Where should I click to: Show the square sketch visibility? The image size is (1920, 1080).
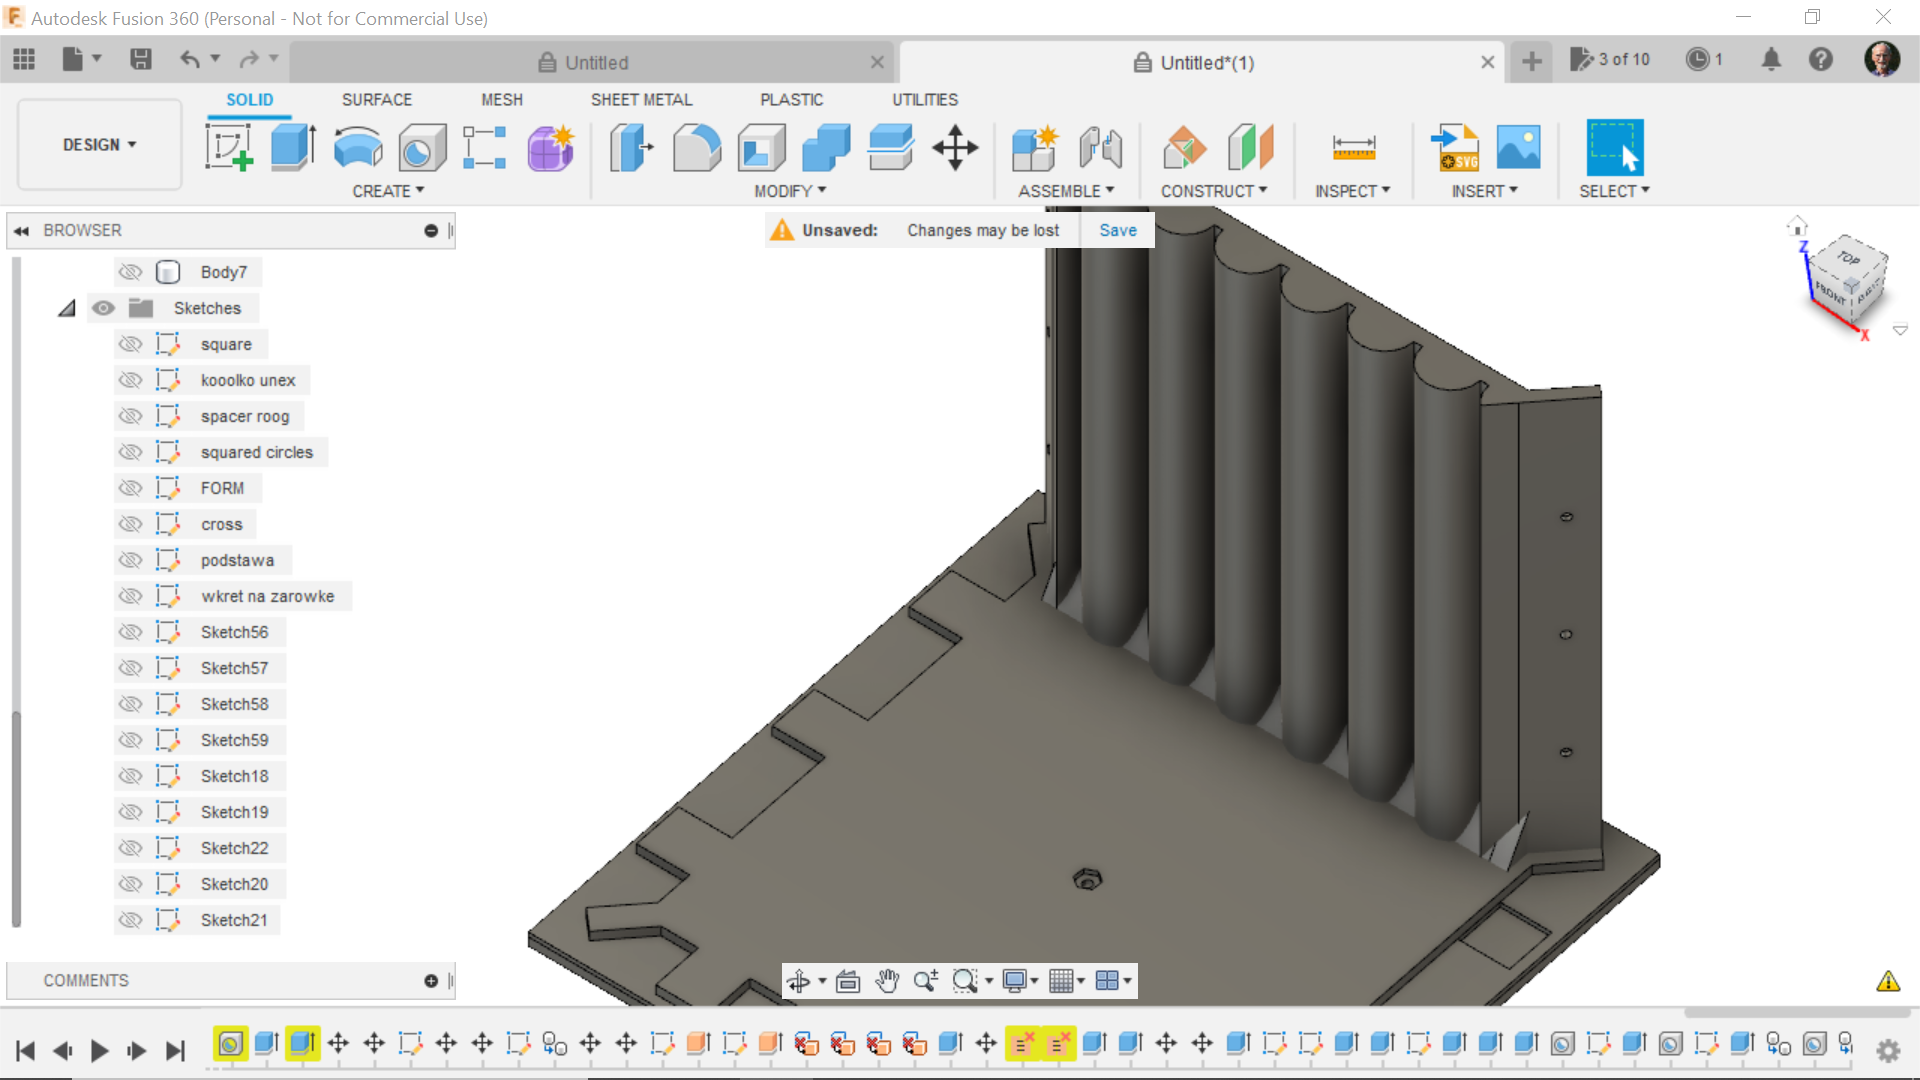click(x=131, y=343)
